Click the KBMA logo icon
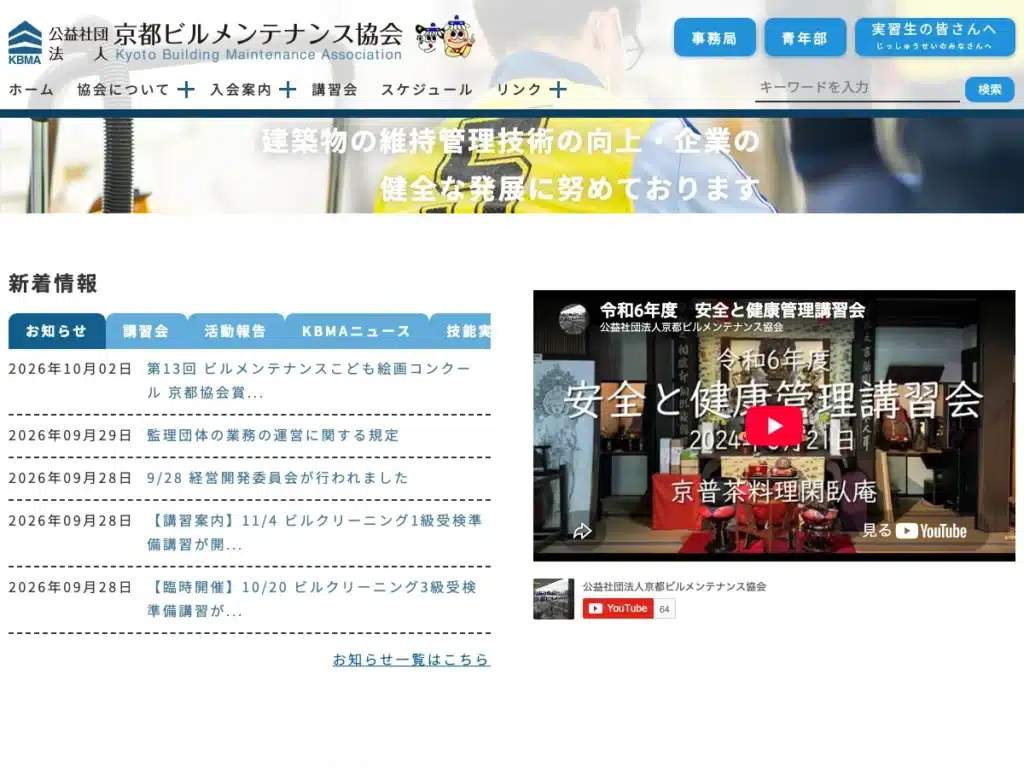1024x768 pixels. (x=25, y=42)
